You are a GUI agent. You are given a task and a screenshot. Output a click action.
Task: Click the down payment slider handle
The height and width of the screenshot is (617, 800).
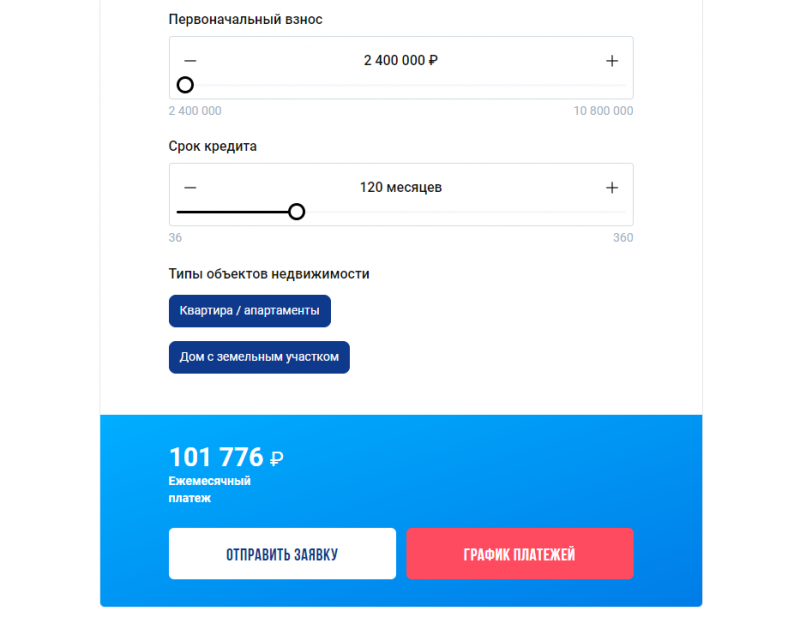click(x=185, y=85)
